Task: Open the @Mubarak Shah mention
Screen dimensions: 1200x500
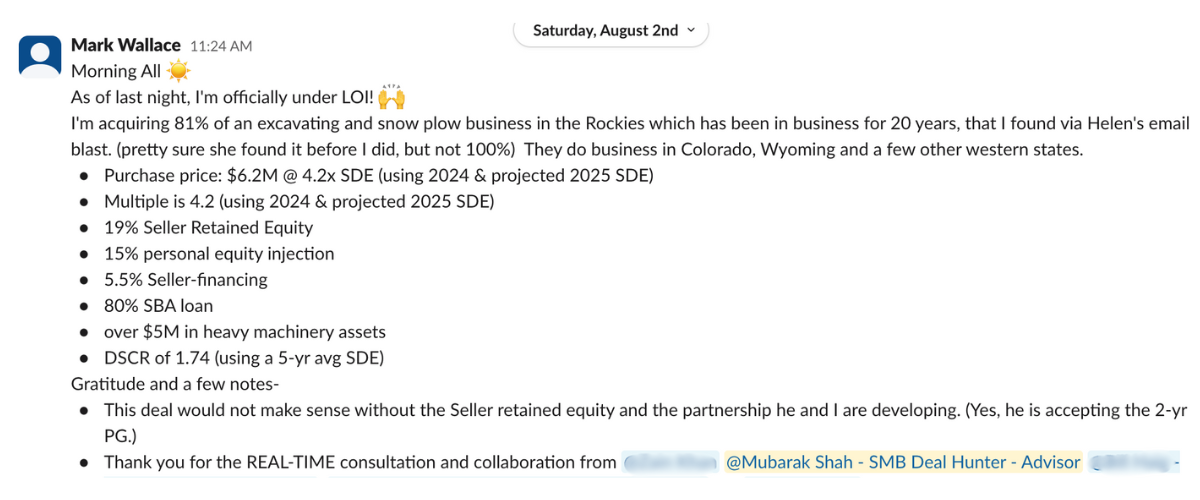Action: (x=903, y=462)
